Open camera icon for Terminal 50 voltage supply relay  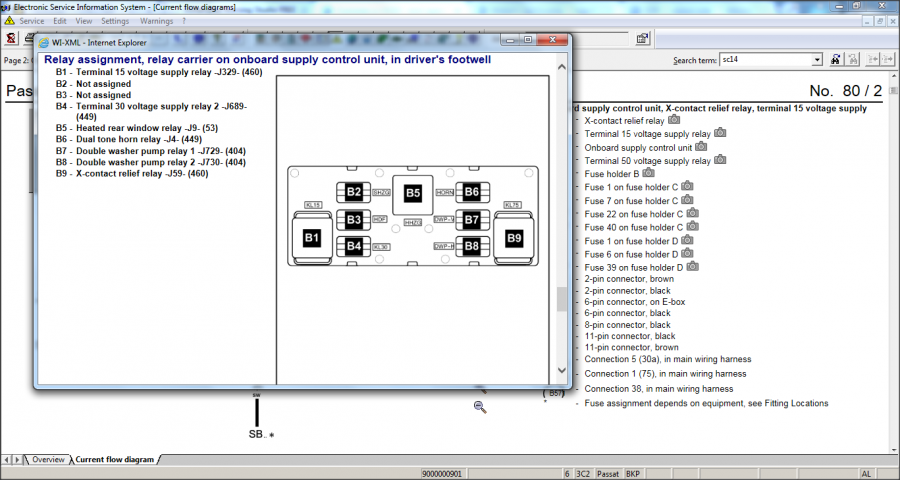coord(720,160)
